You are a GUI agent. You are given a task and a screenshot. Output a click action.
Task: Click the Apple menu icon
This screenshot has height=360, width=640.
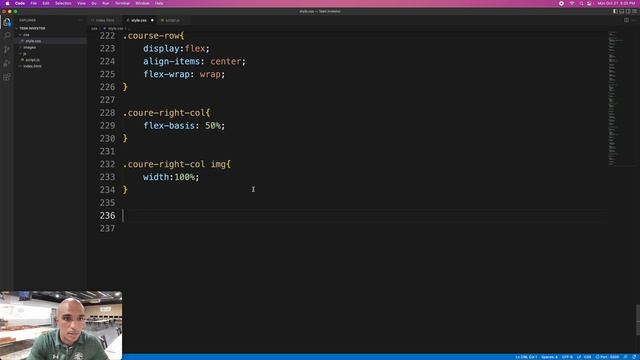(7, 3)
